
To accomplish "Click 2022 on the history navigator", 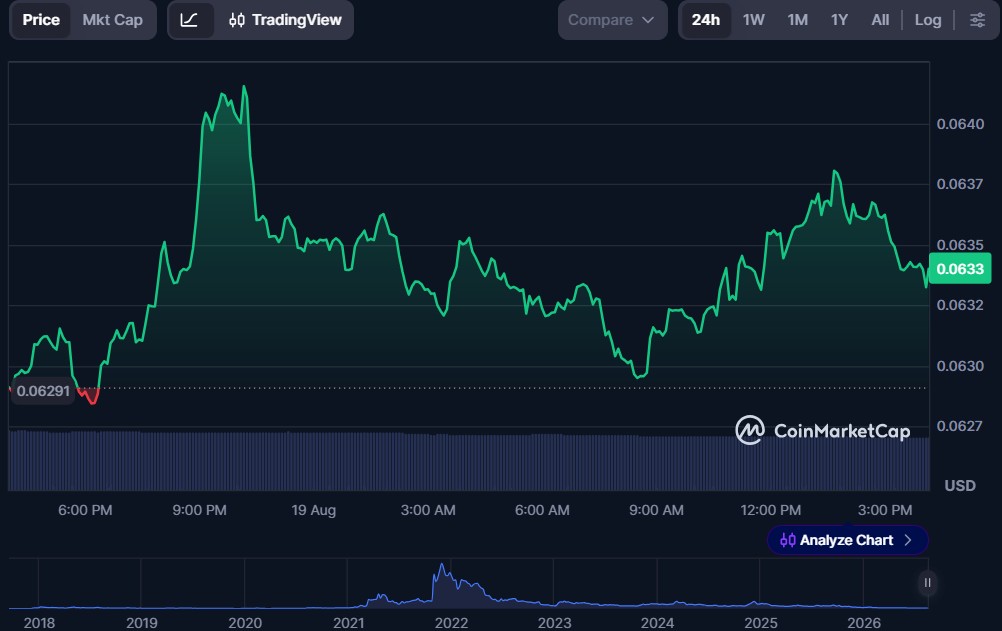I will click(451, 623).
